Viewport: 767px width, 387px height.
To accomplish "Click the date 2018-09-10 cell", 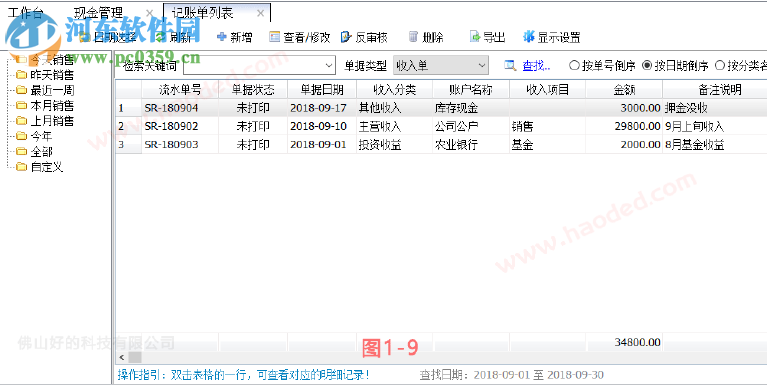I will [x=322, y=126].
